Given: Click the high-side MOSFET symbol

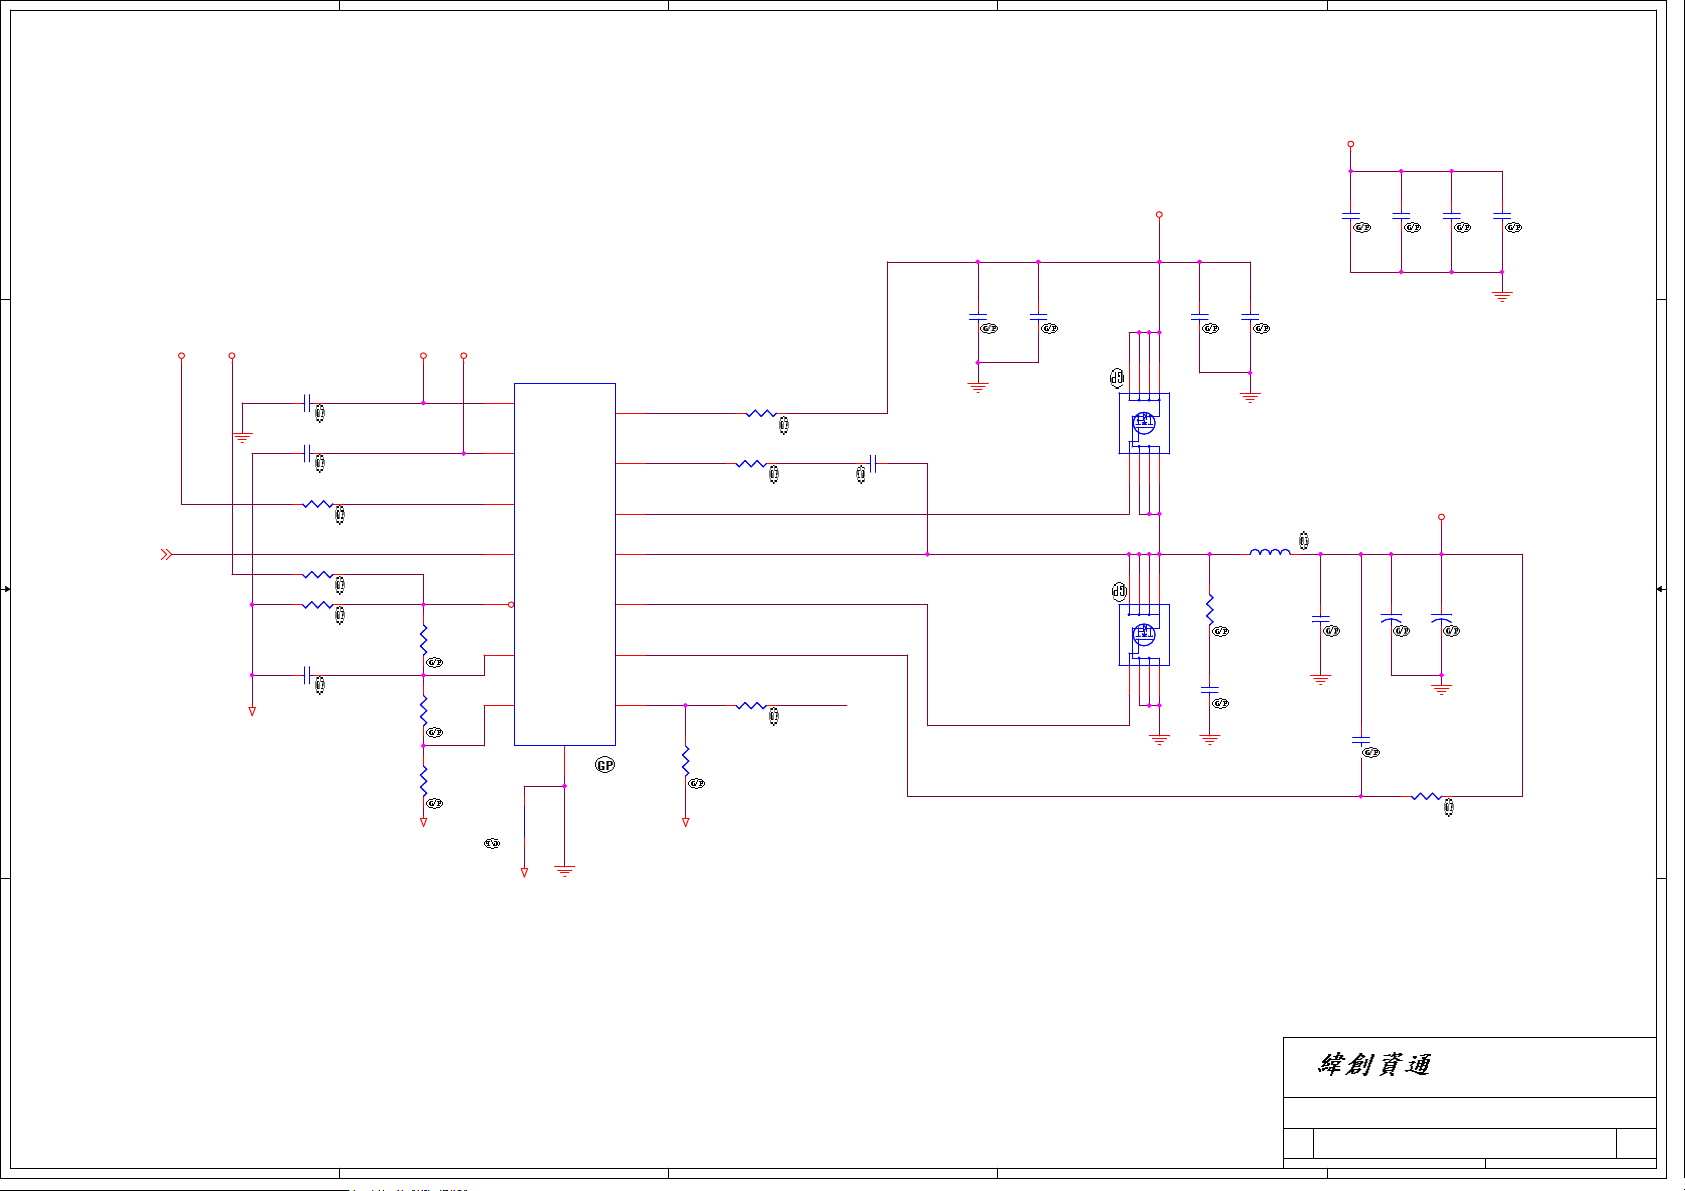Looking at the screenshot, I should pos(1144,423).
